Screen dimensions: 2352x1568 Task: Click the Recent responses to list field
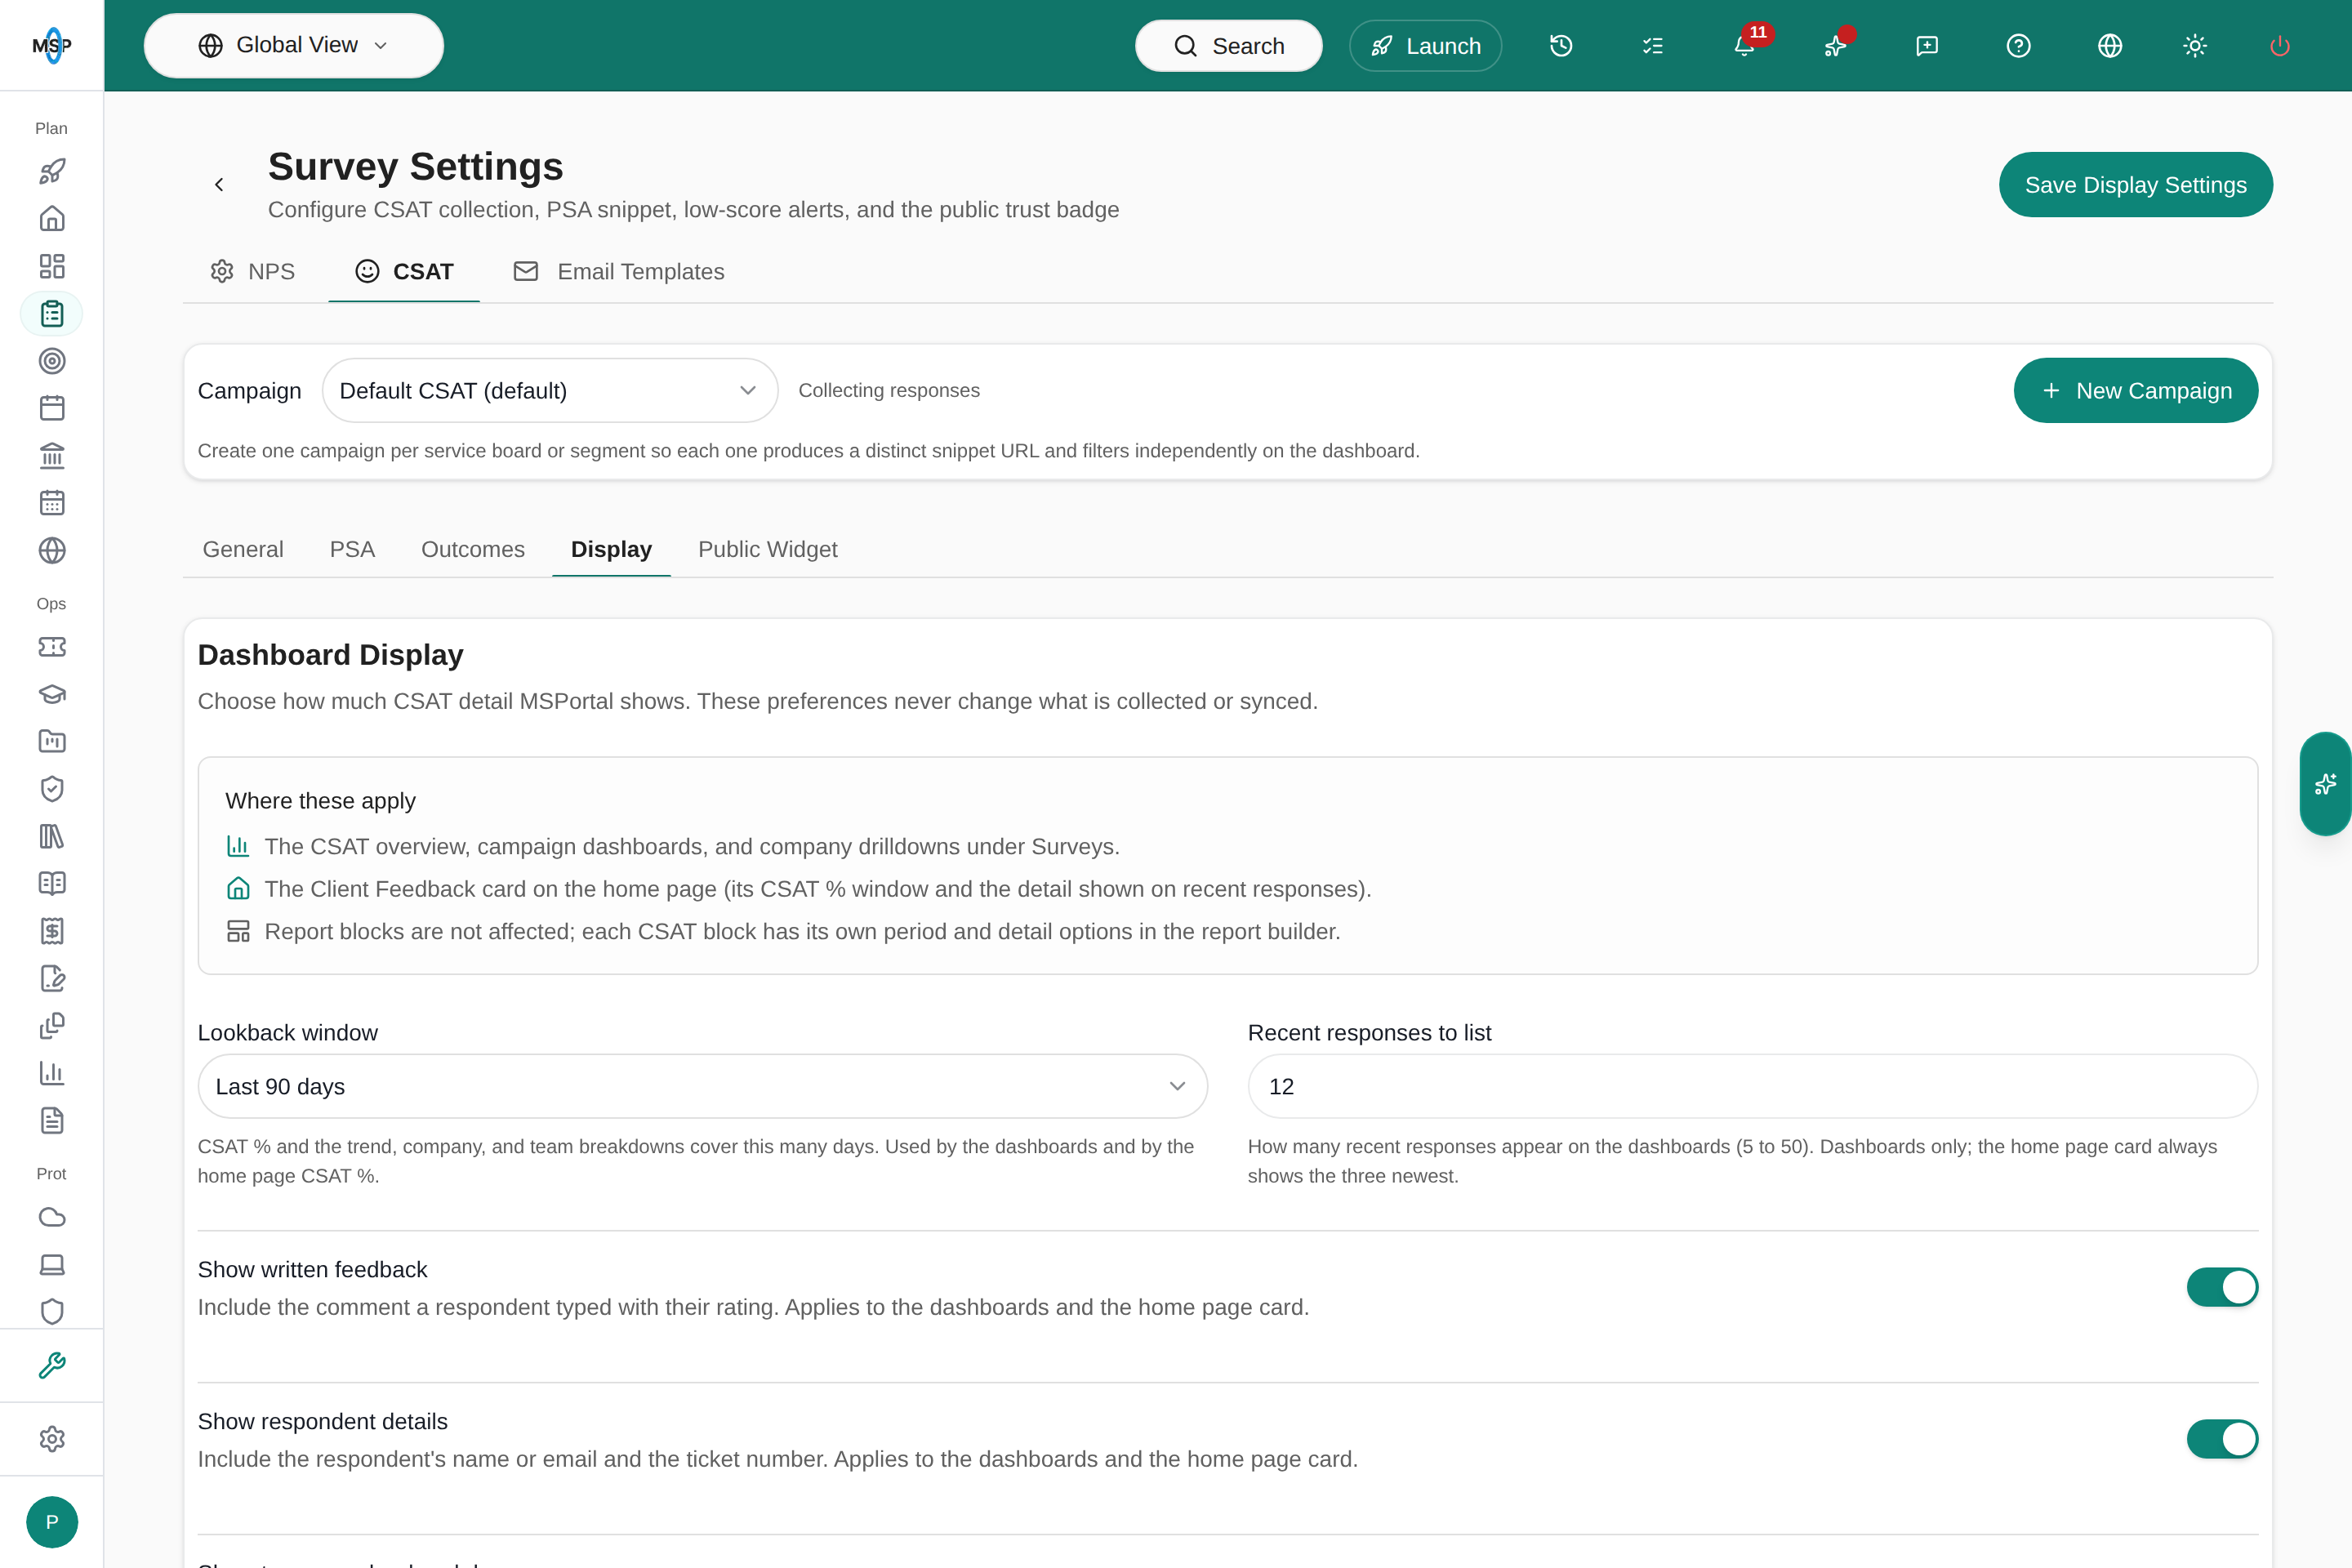1752,1087
